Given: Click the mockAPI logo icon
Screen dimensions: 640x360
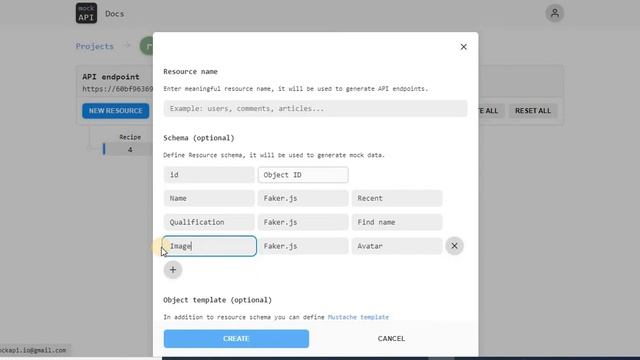Looking at the screenshot, I should pos(86,13).
